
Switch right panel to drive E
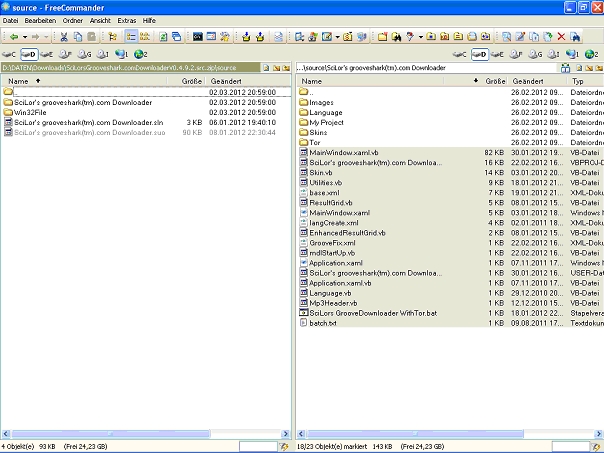pos(497,54)
